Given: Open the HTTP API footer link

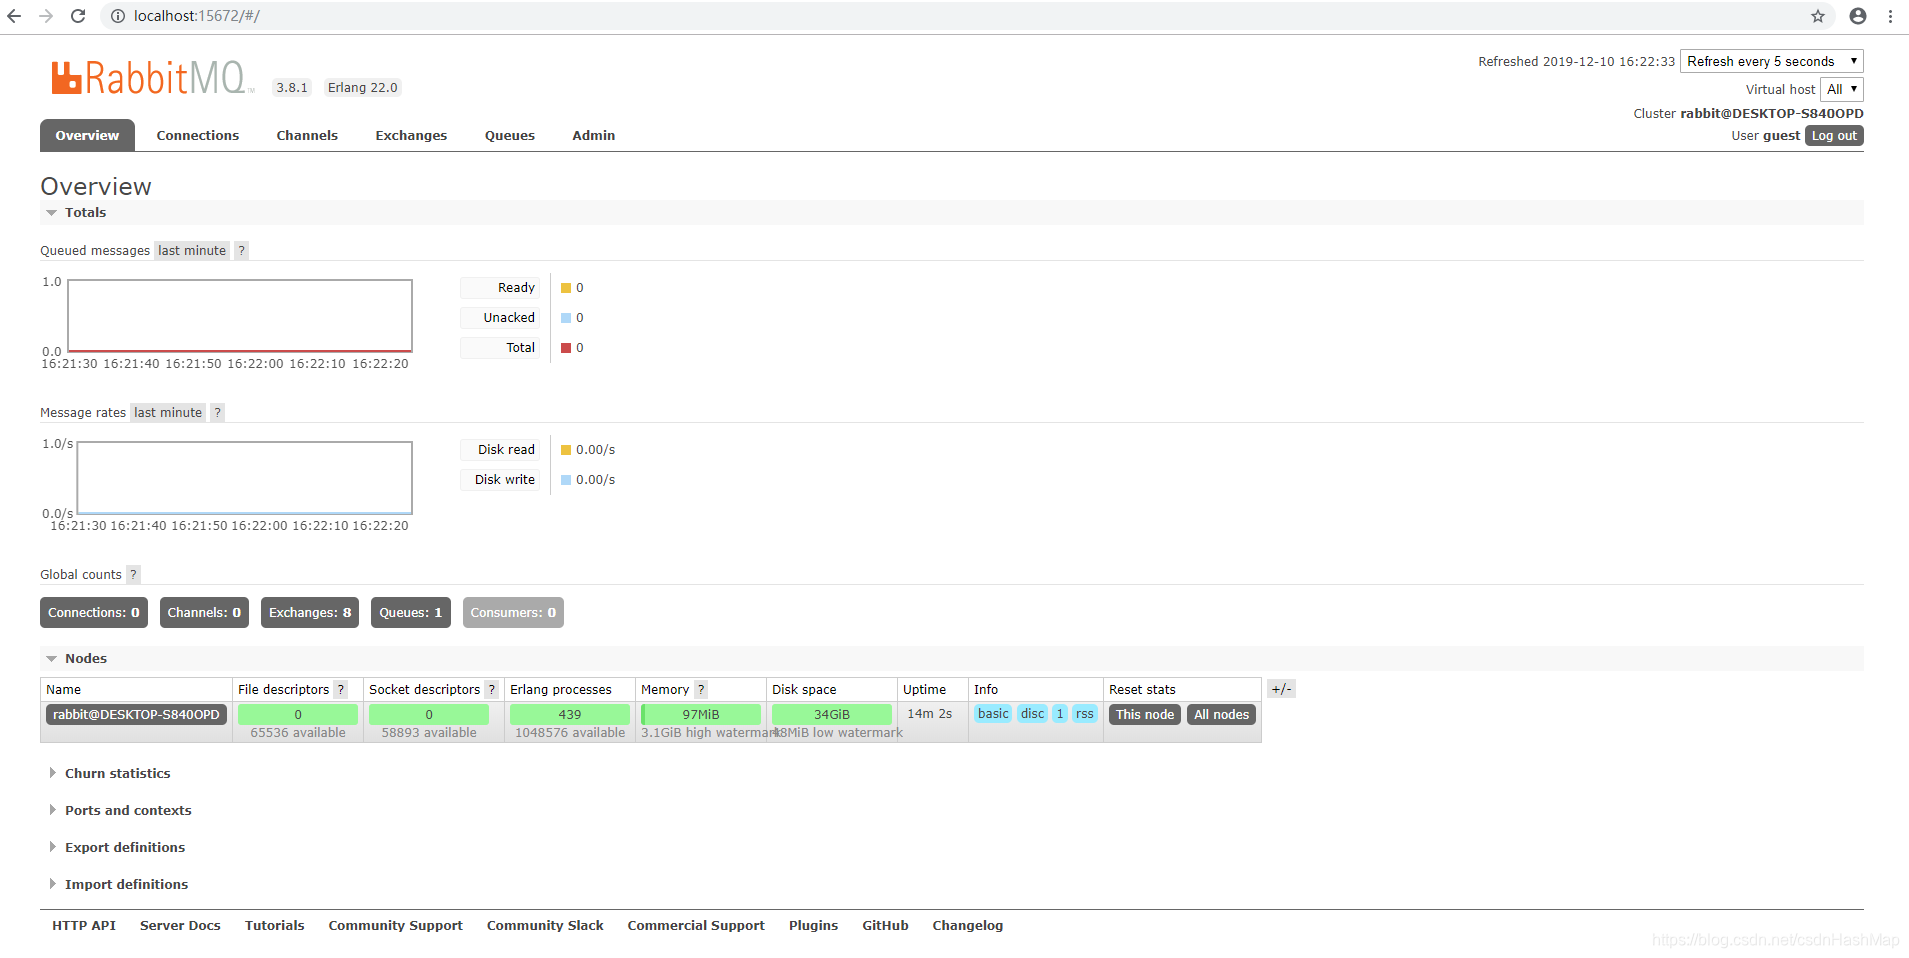Looking at the screenshot, I should (x=84, y=926).
